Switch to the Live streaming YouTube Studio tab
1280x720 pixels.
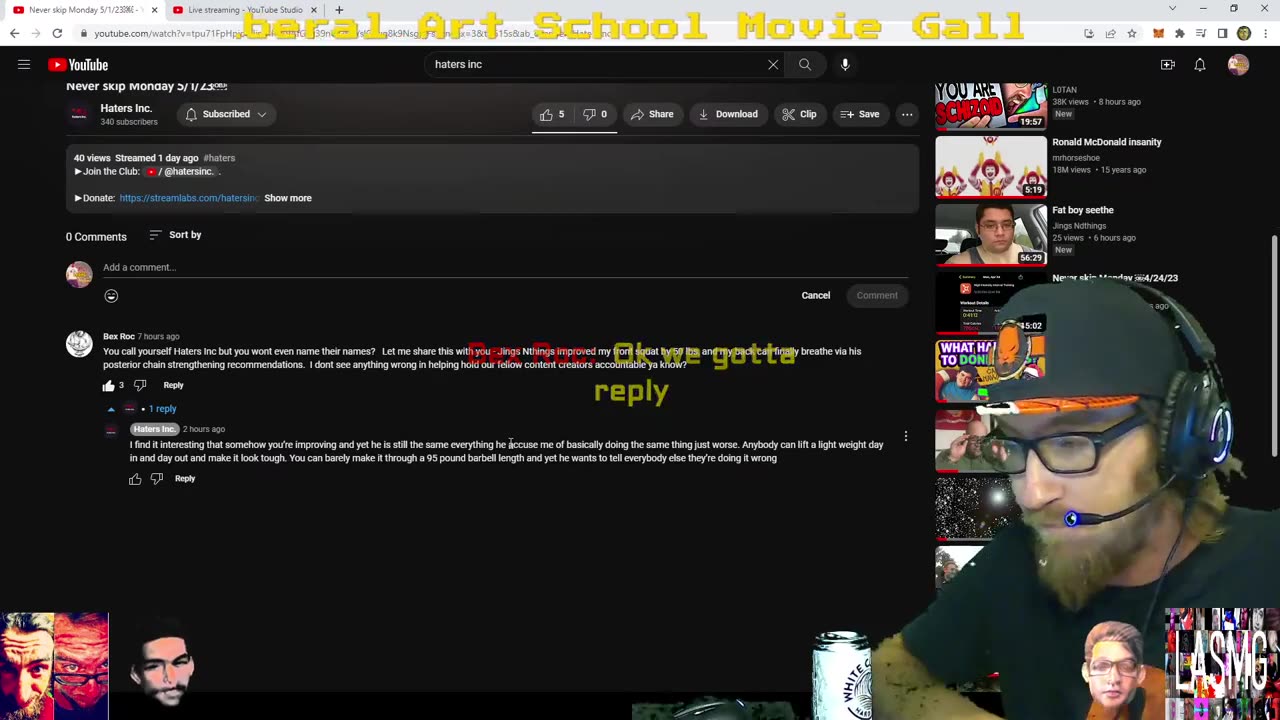coord(245,10)
